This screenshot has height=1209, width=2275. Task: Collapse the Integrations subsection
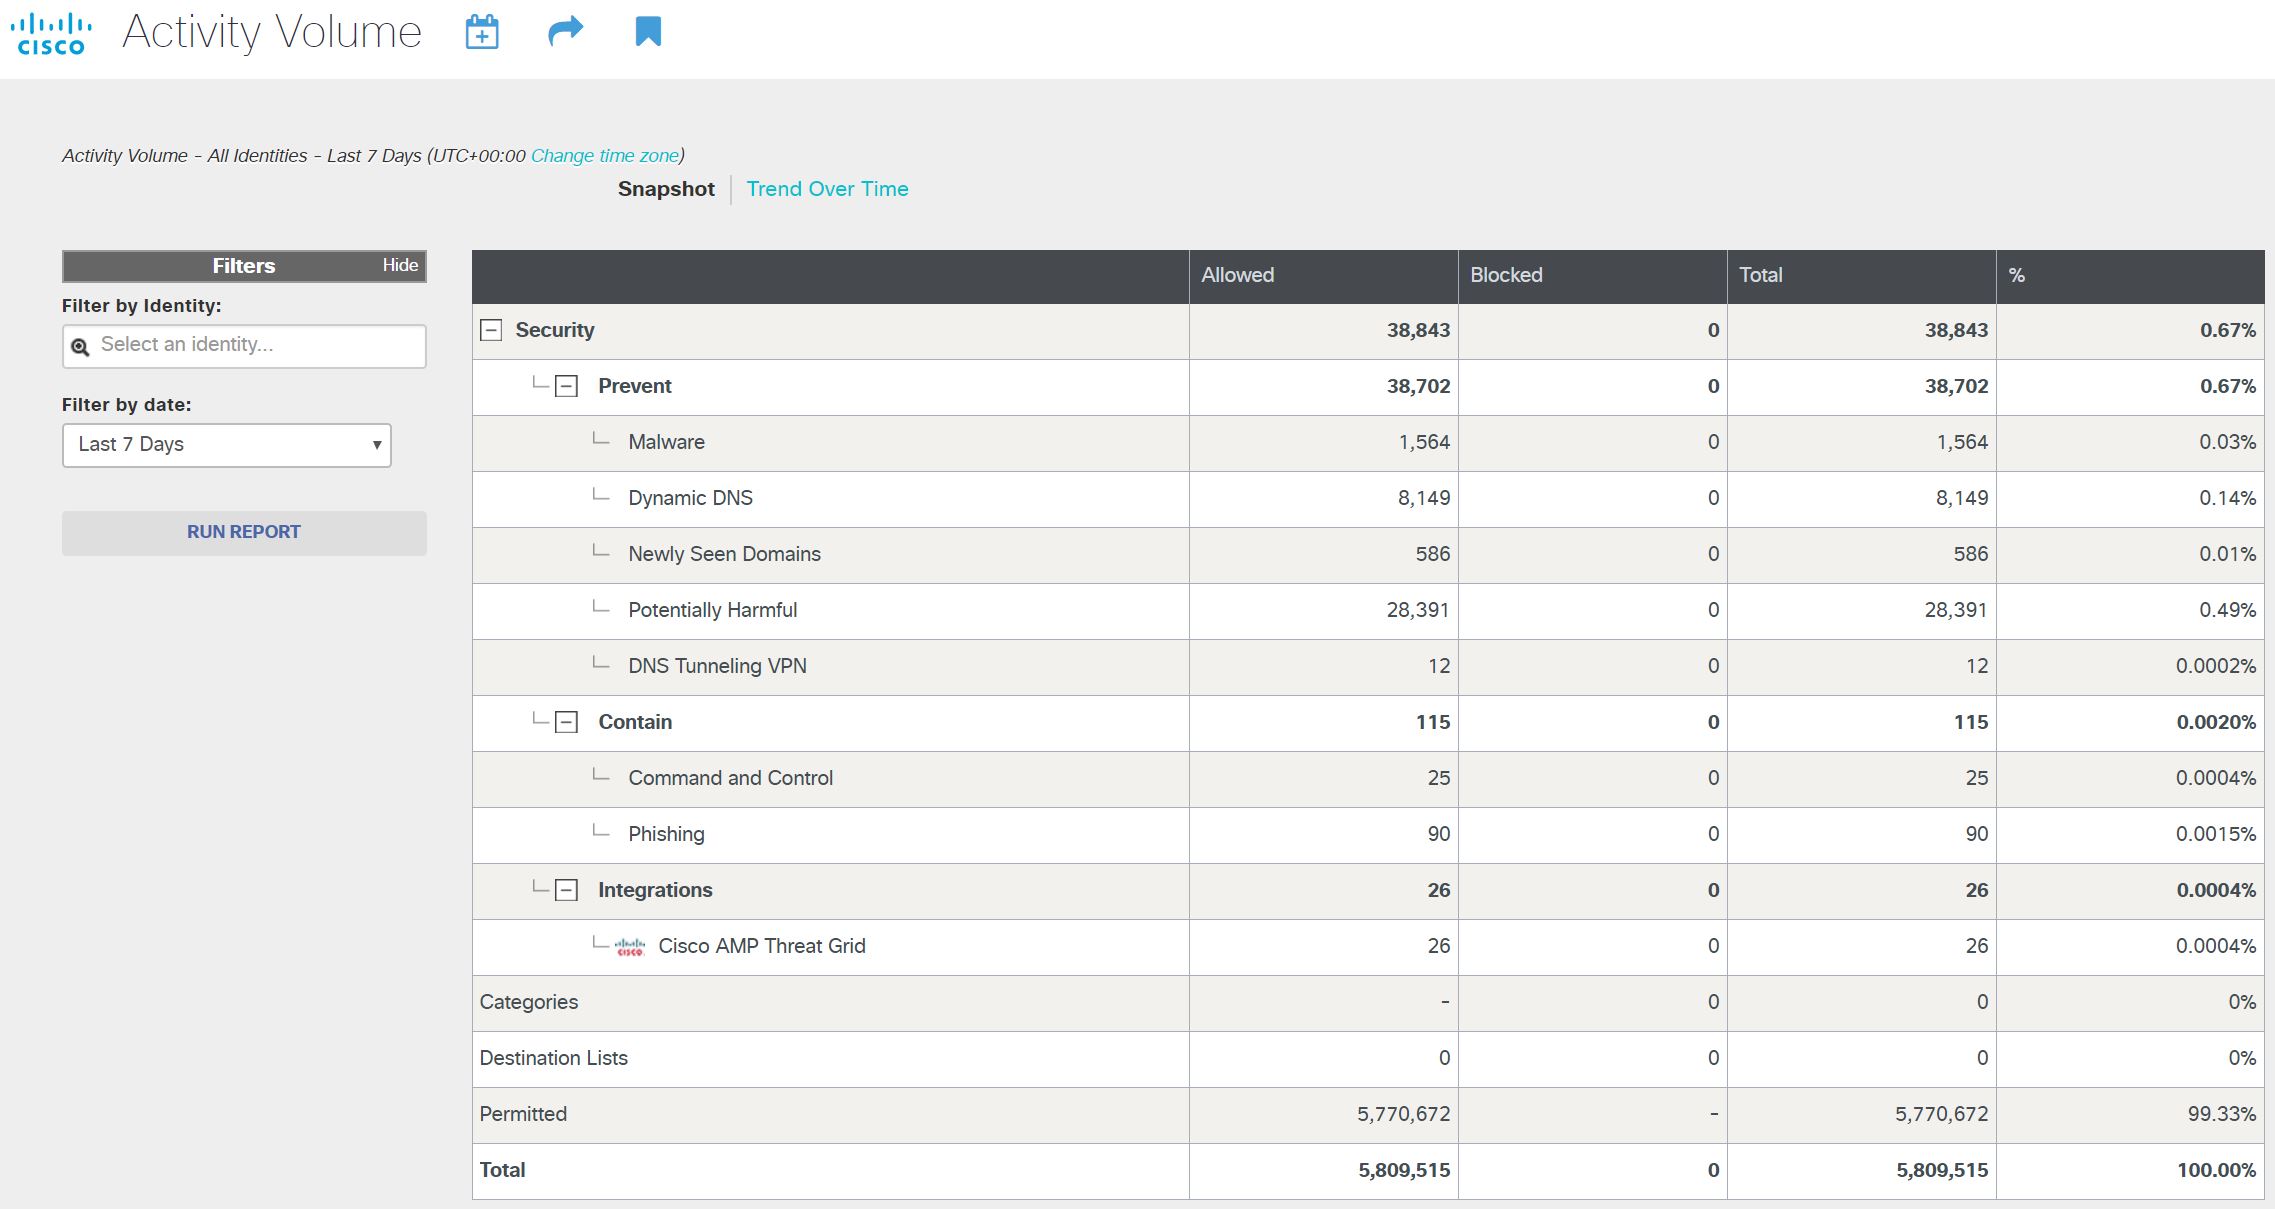(x=566, y=890)
